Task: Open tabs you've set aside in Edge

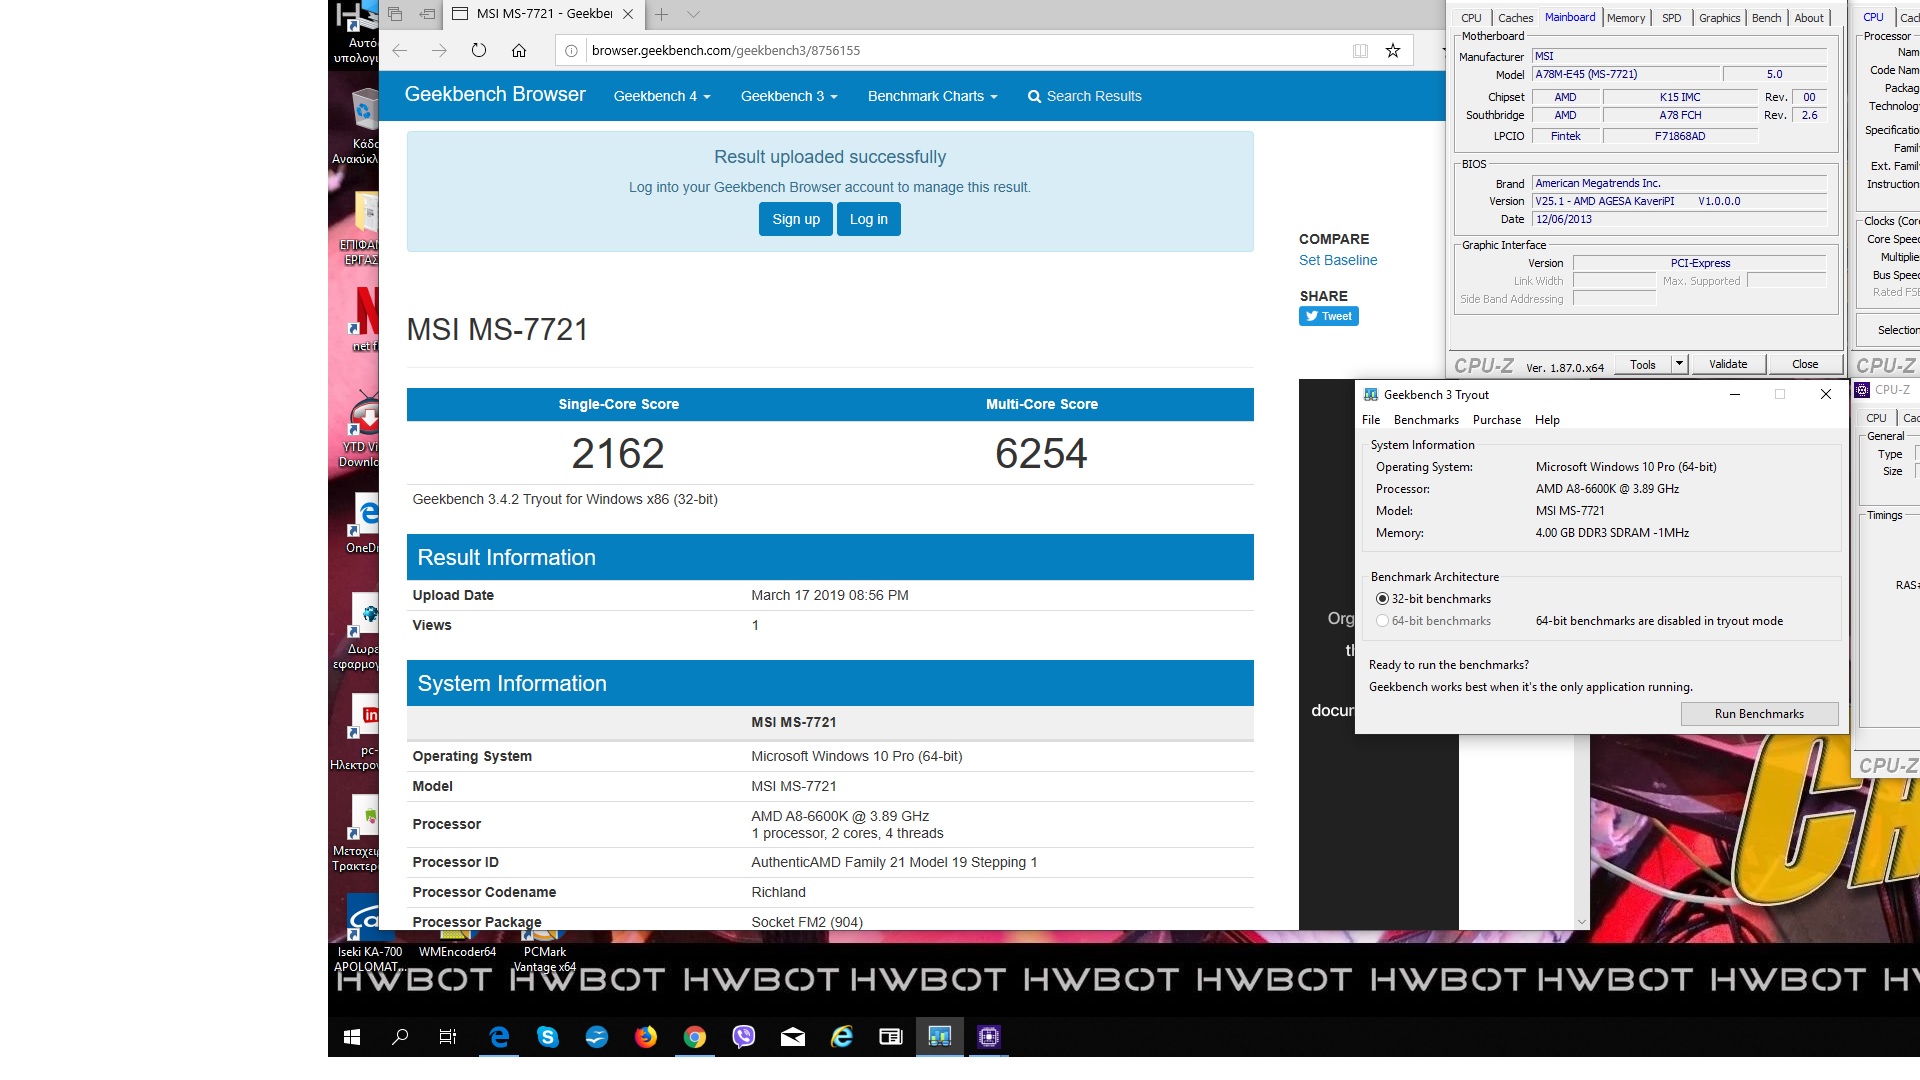Action: (395, 14)
